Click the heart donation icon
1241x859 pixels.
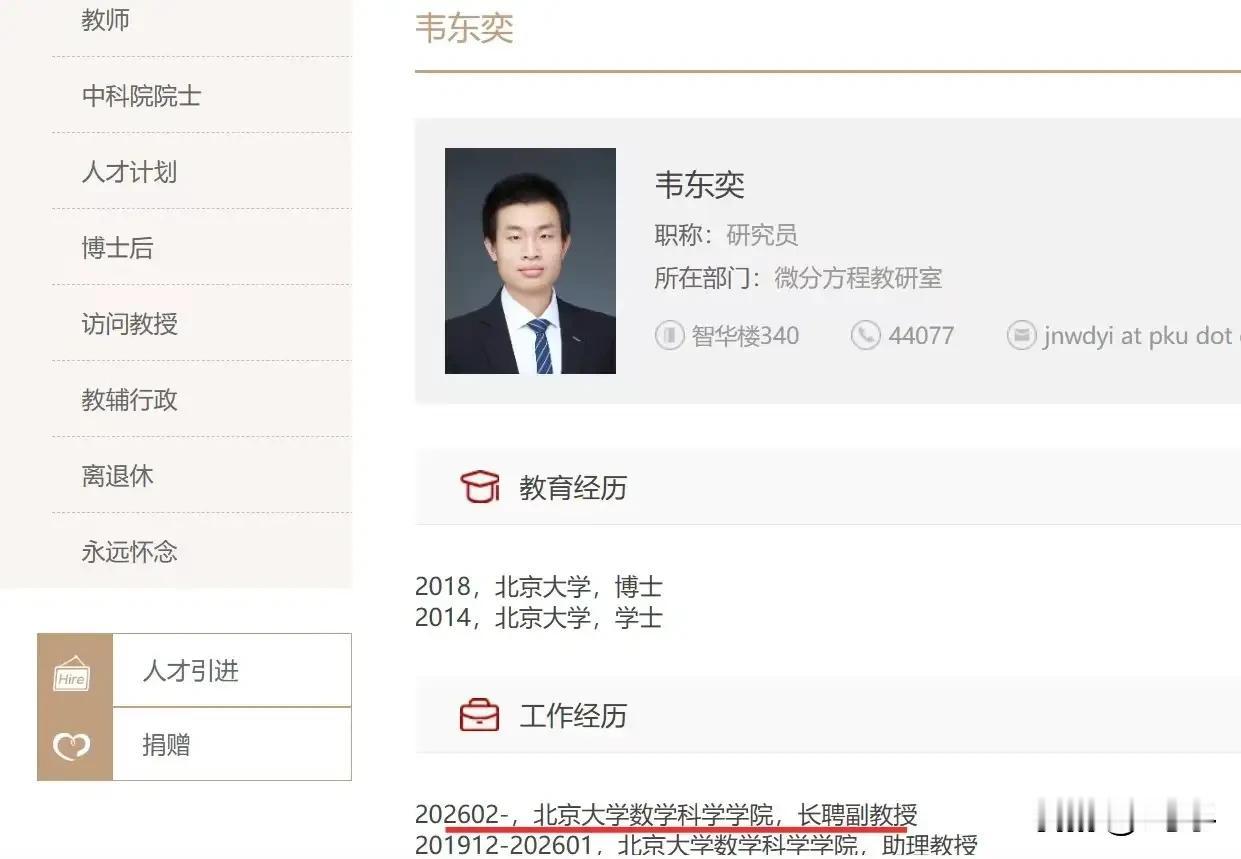coord(72,746)
